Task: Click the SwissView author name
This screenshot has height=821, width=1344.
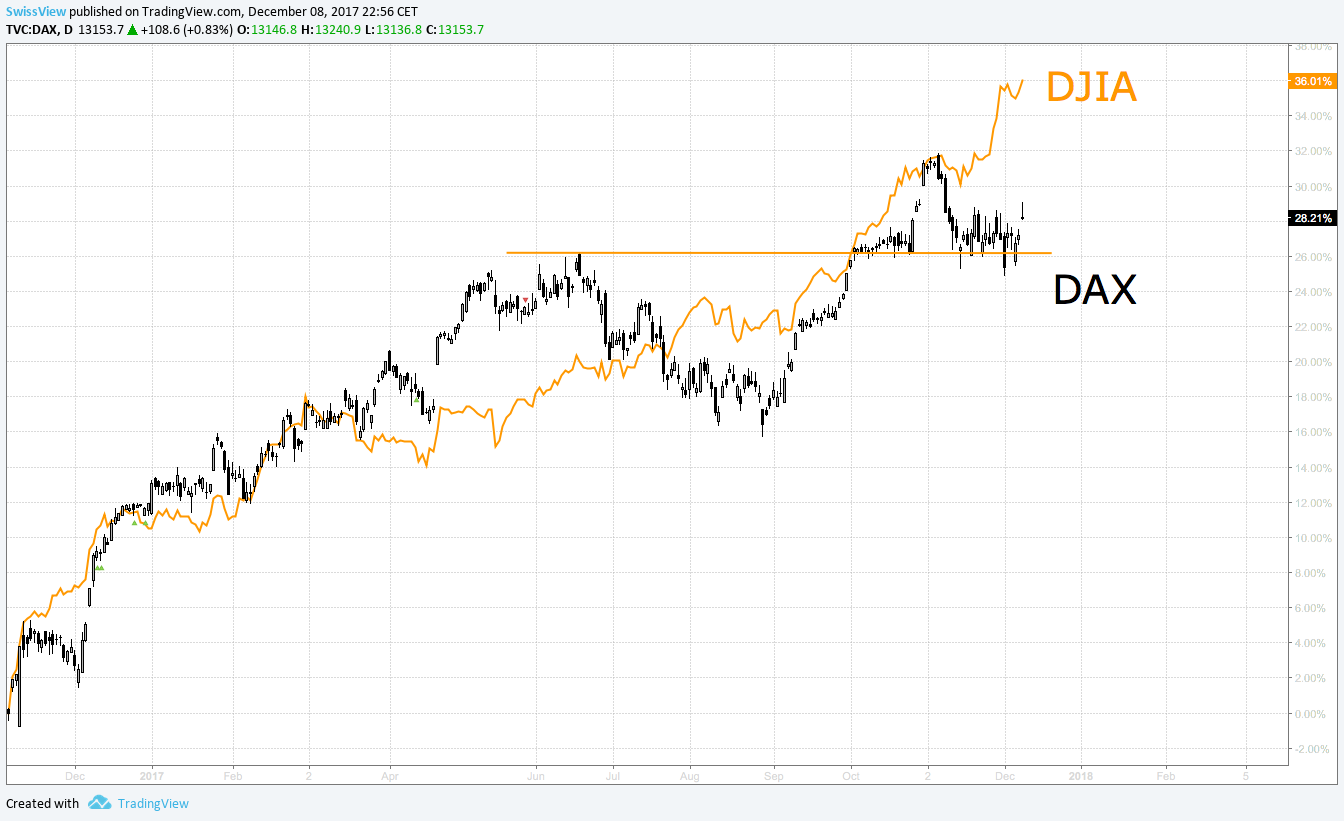Action: [36, 12]
